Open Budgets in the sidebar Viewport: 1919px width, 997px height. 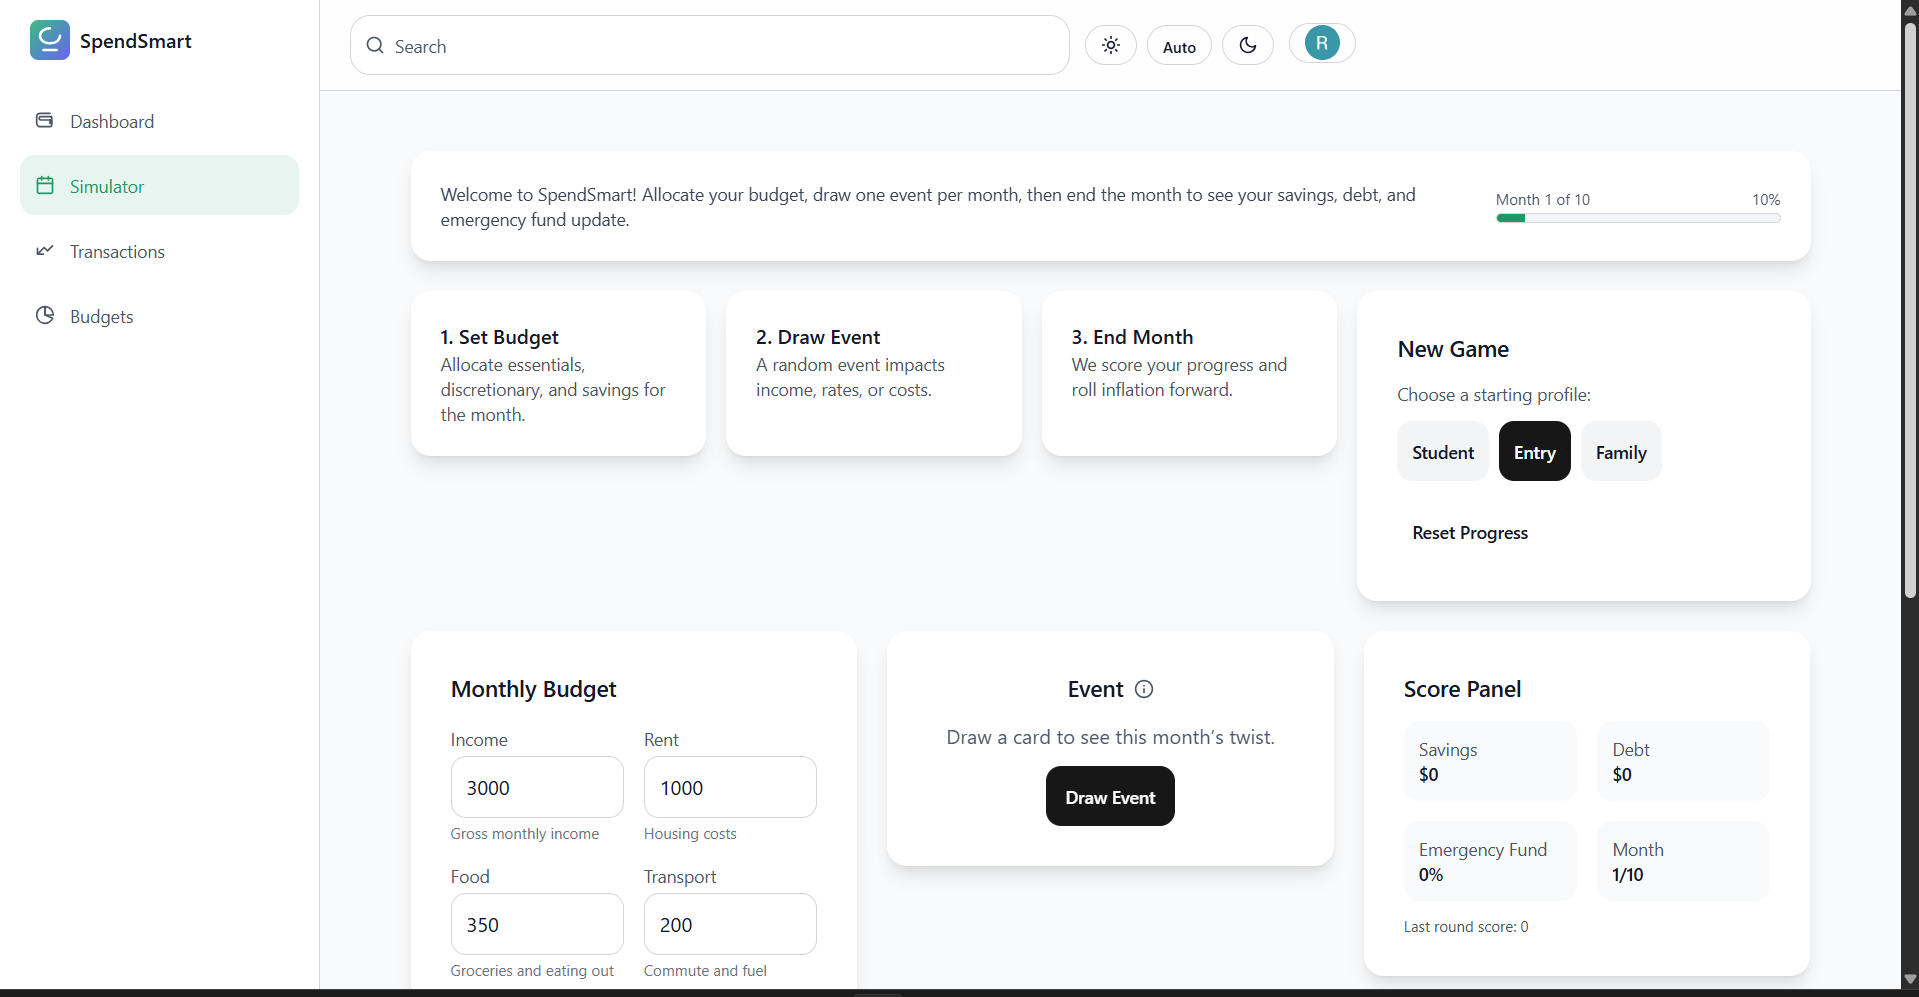click(x=160, y=316)
